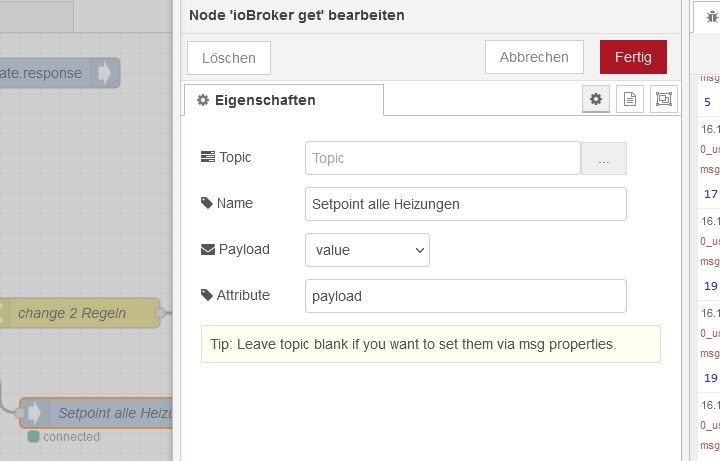Screen dimensions: 720x461
Task: Open the Topic browse button with dots
Action: pyautogui.click(x=603, y=158)
